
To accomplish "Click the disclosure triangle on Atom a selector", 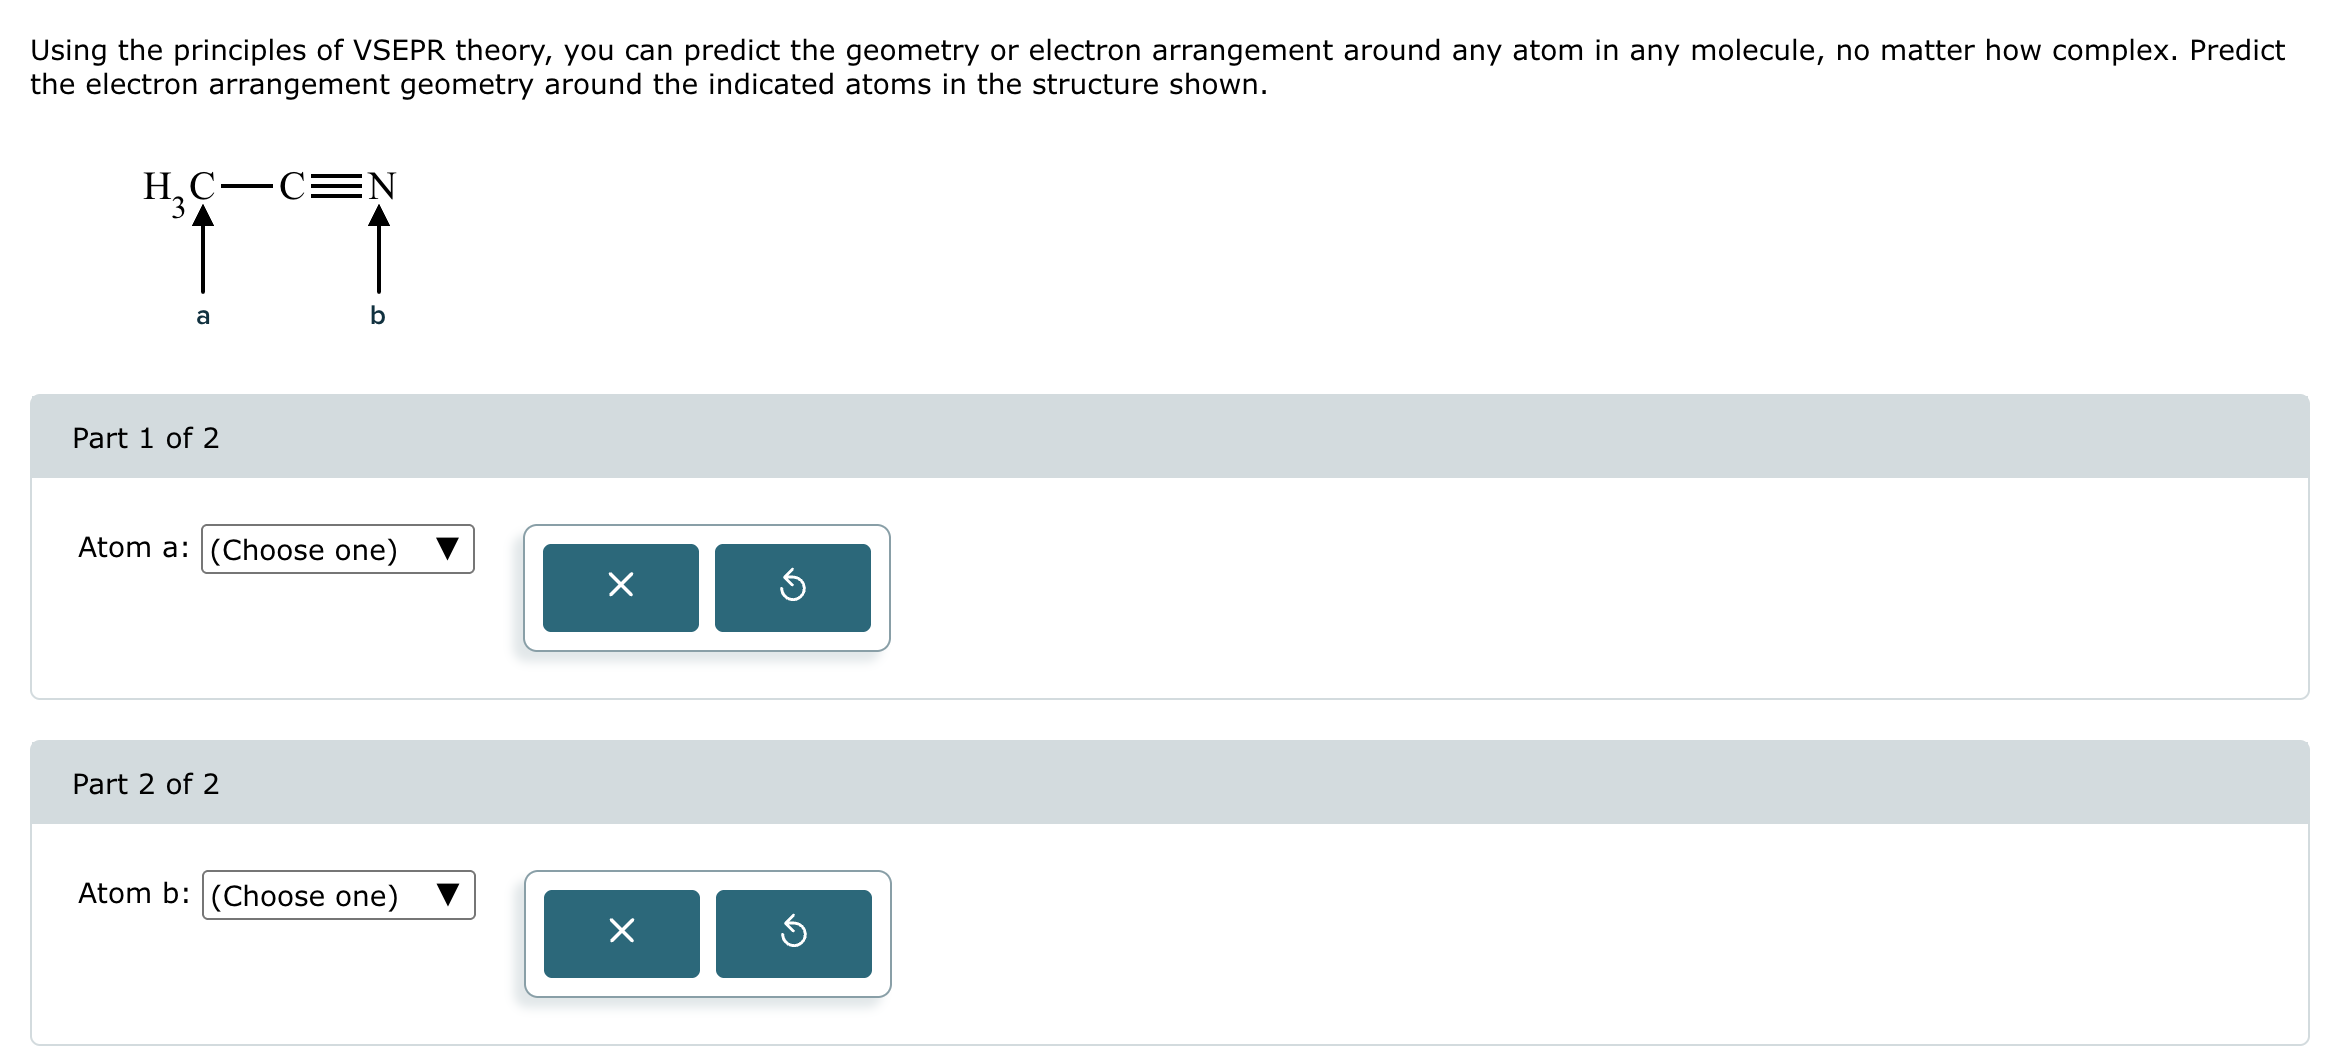I will click(448, 549).
